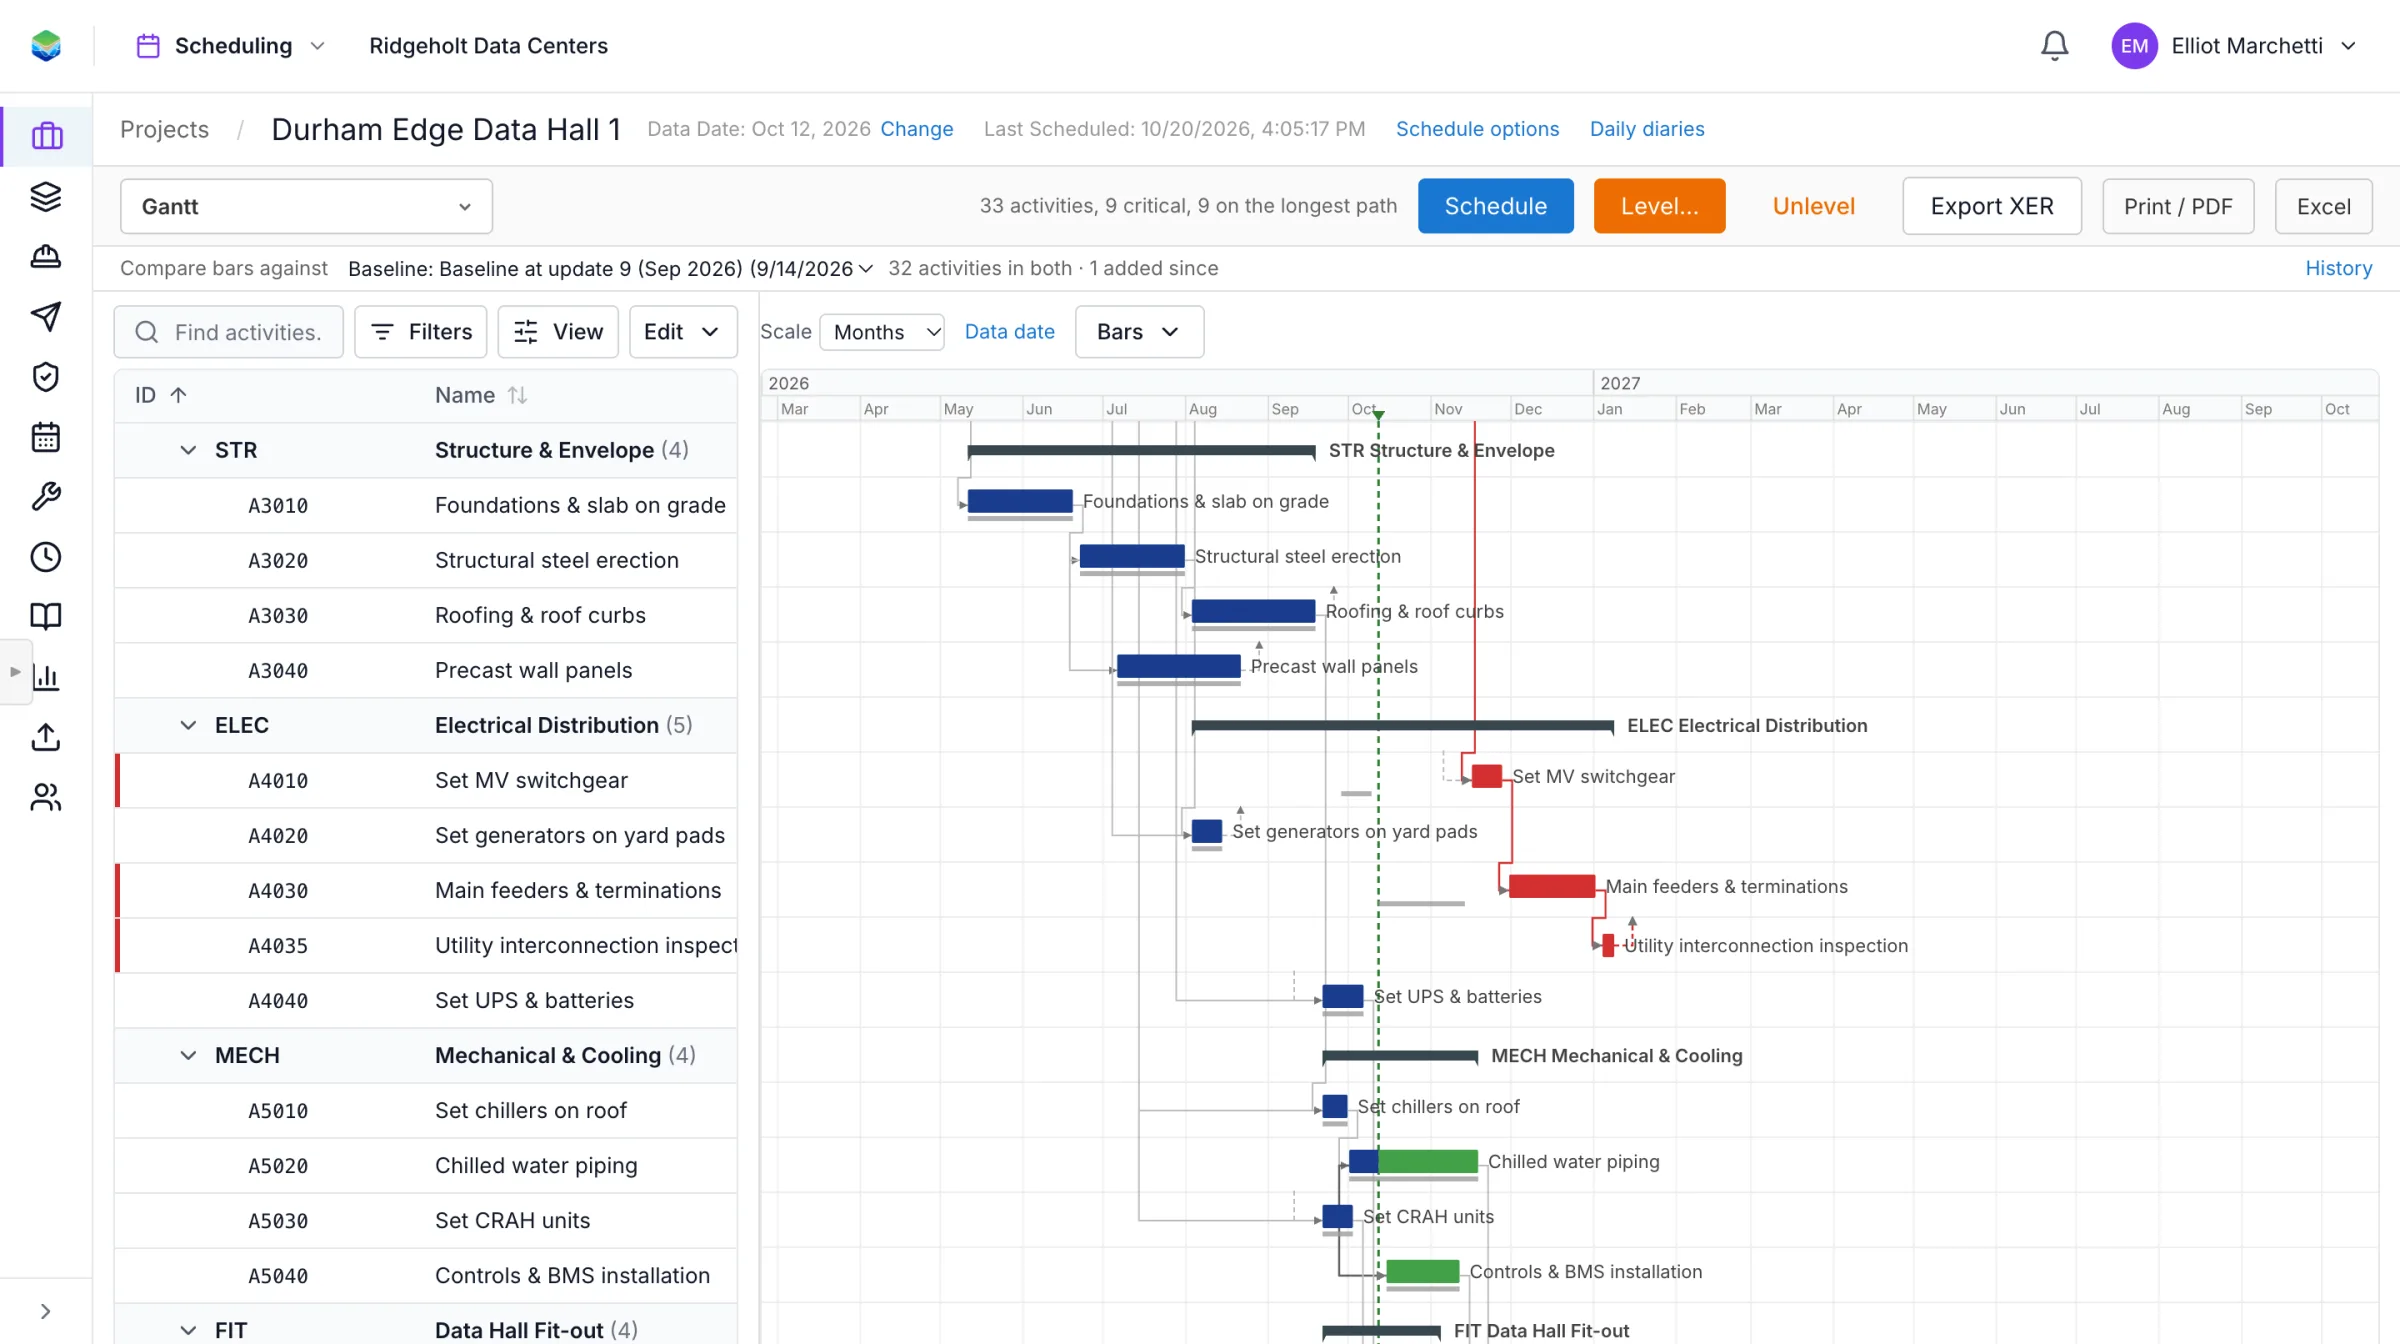Open the open-book sidebar icon
Viewport: 2400px width, 1344px height.
pyautogui.click(x=46, y=616)
